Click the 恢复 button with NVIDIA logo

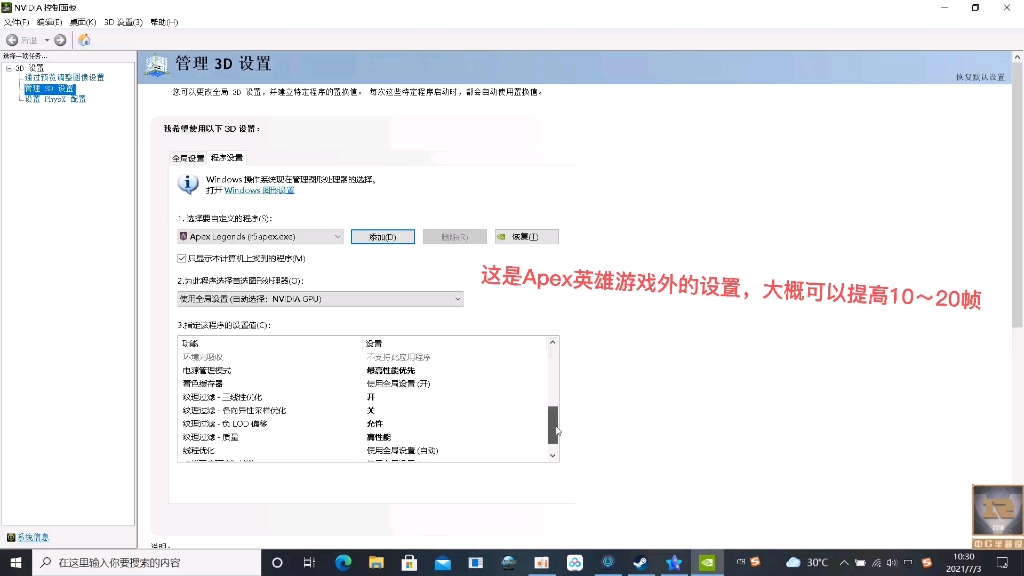click(527, 236)
